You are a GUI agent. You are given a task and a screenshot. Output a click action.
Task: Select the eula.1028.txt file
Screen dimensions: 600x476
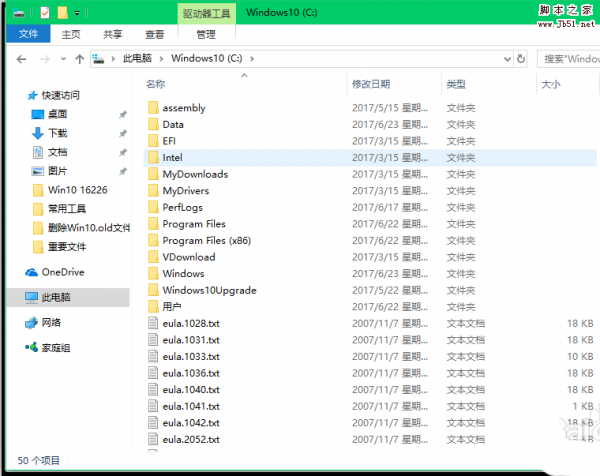coord(190,323)
